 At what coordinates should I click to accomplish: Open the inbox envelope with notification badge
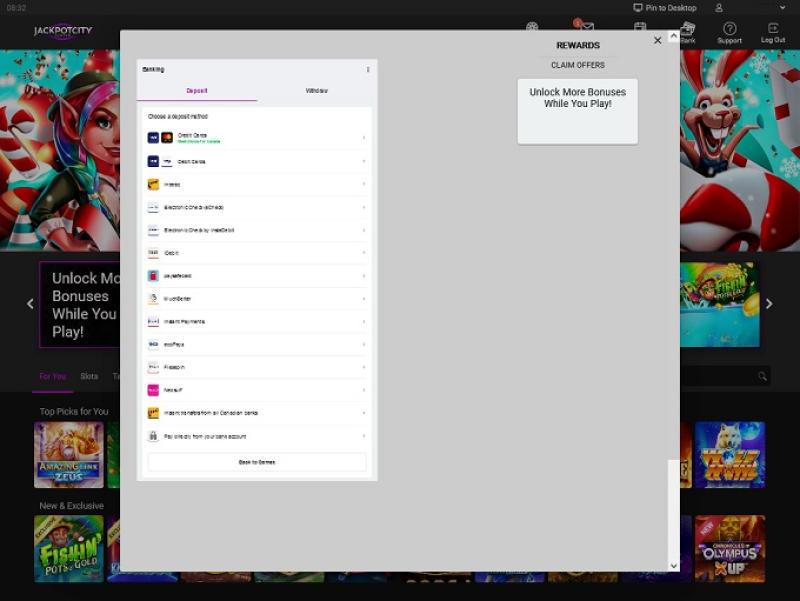point(586,28)
